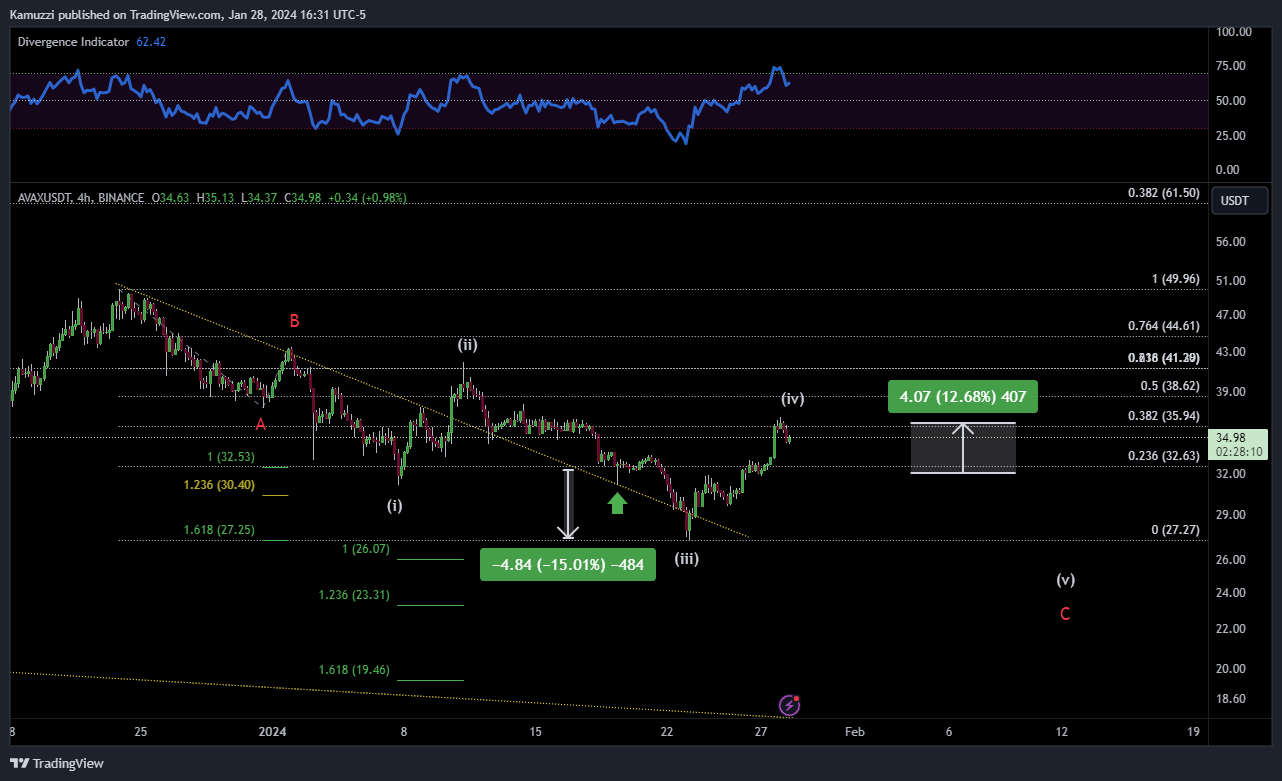The height and width of the screenshot is (781, 1282).
Task: Click the wave (v) label
Action: coord(1066,579)
